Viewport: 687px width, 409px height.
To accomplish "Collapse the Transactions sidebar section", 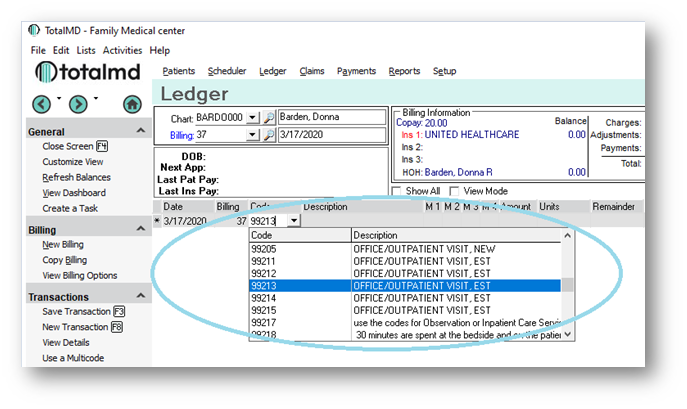I will [x=138, y=296].
